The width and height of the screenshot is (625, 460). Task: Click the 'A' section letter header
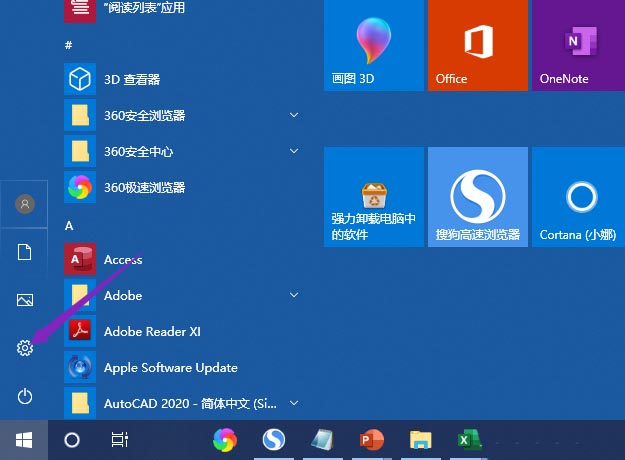[69, 226]
